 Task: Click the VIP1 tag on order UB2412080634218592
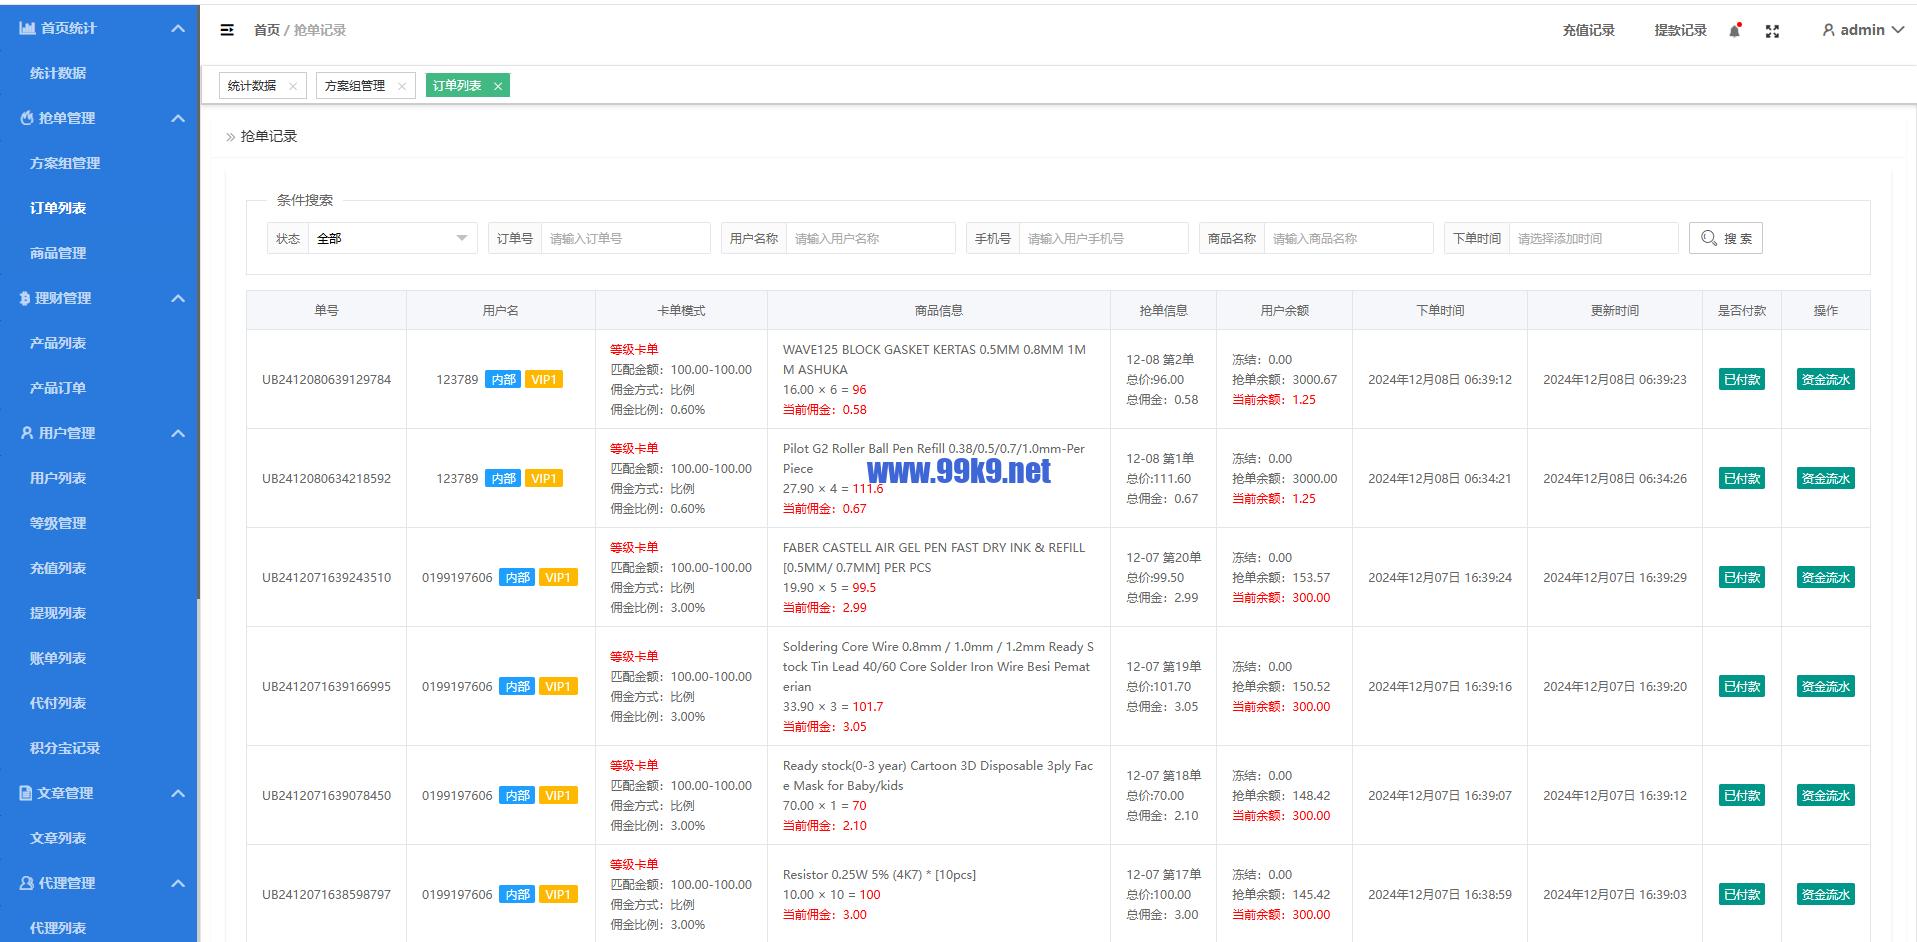pos(544,478)
